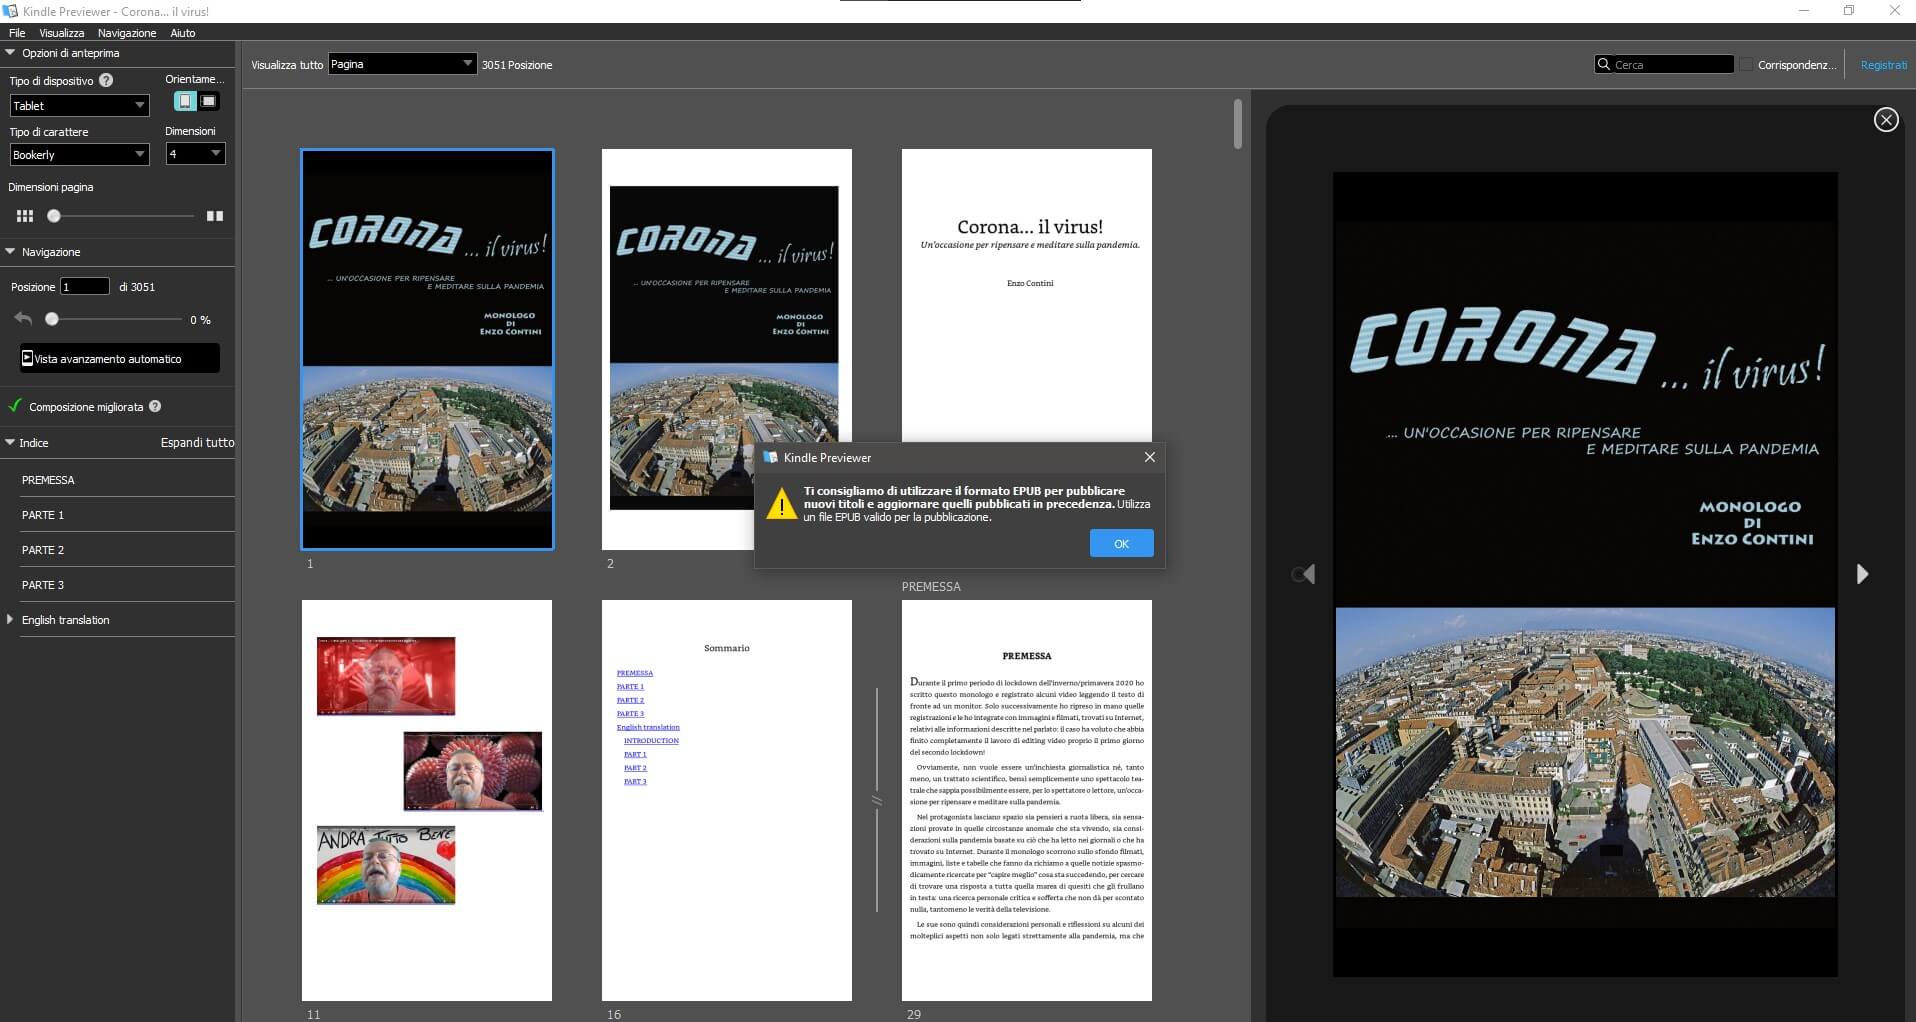This screenshot has width=1916, height=1022.
Task: Open the Tablet device type dropdown
Action: pyautogui.click(x=79, y=106)
